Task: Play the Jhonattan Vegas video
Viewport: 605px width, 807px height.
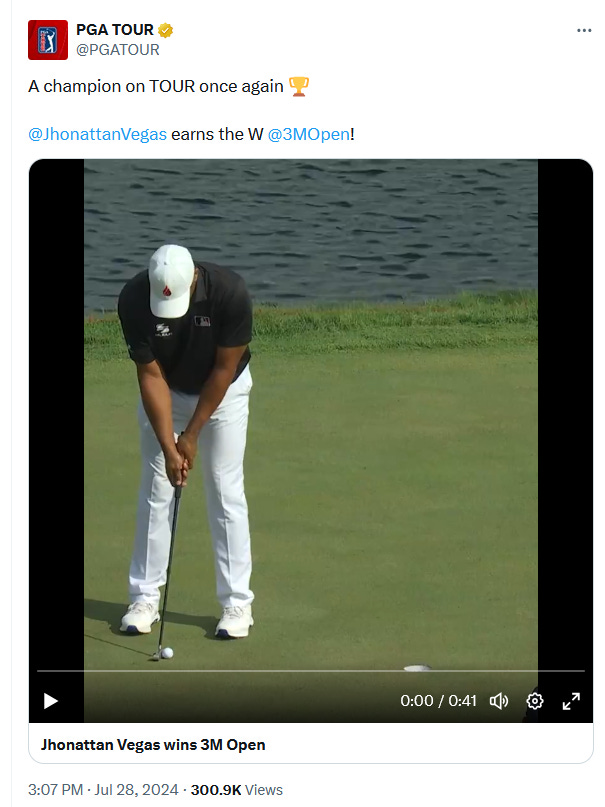Action: pyautogui.click(x=50, y=701)
